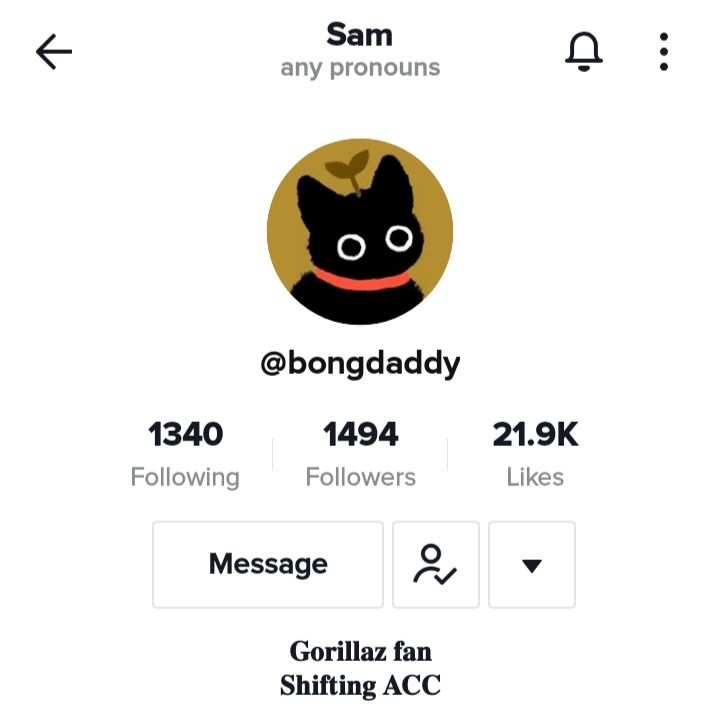The width and height of the screenshot is (720, 720).
Task: Open the black cat profile picture
Action: coord(360,231)
